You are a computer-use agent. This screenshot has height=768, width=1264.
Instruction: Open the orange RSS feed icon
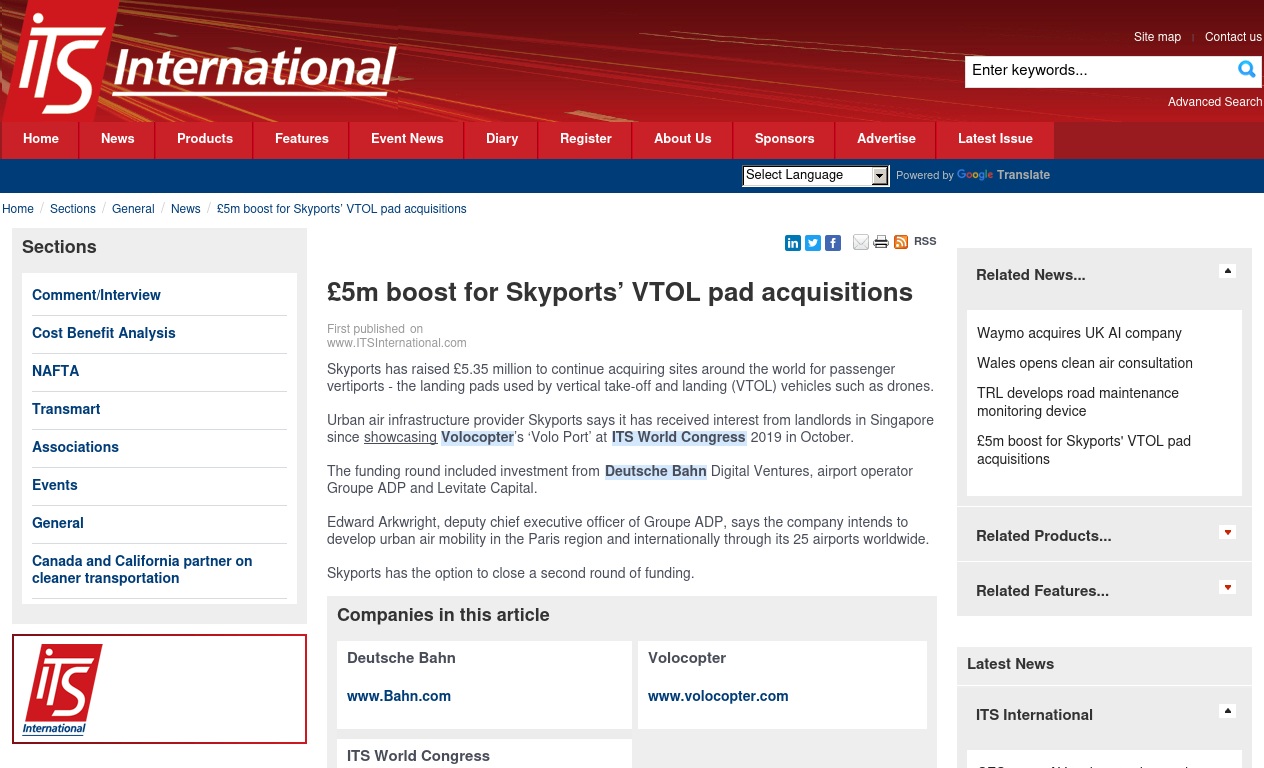[x=901, y=242]
